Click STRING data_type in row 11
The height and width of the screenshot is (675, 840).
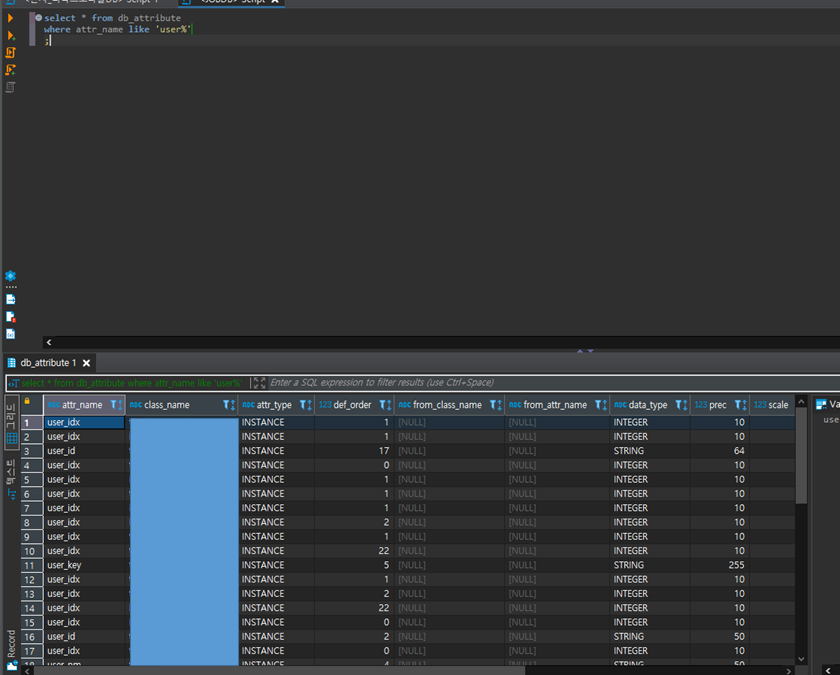(x=650, y=565)
